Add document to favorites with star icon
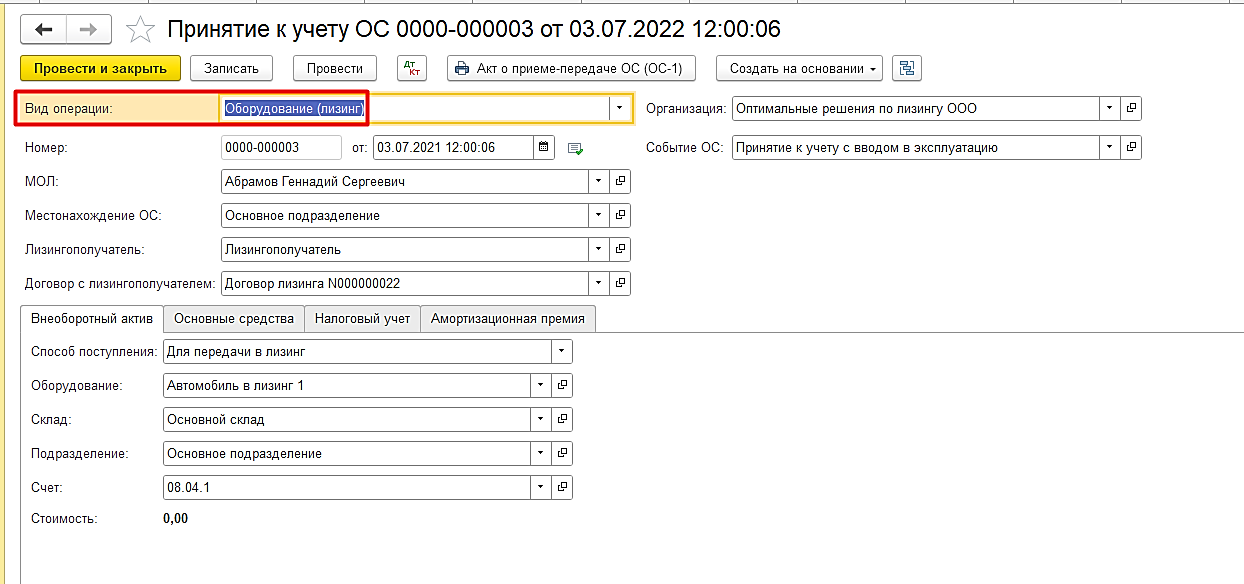This screenshot has width=1244, height=584. (x=141, y=30)
